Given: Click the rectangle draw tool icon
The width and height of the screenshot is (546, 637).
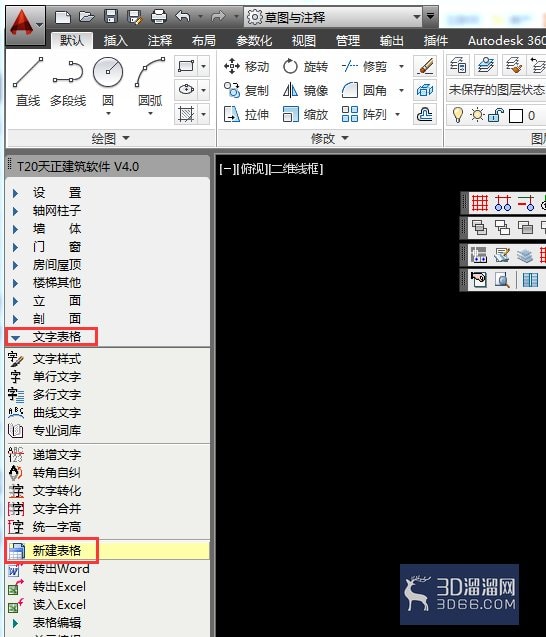Looking at the screenshot, I should click(186, 66).
